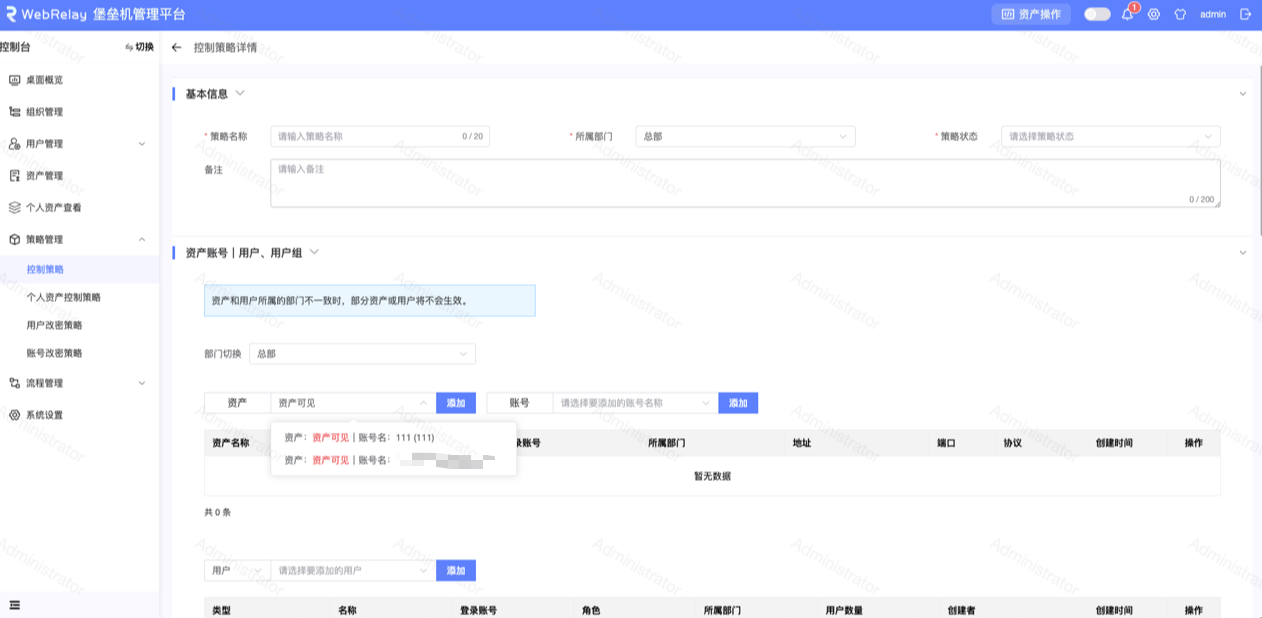Screen dimensions: 1262x618
Task: Click the 控制策略详情 page title
Action: click(225, 47)
